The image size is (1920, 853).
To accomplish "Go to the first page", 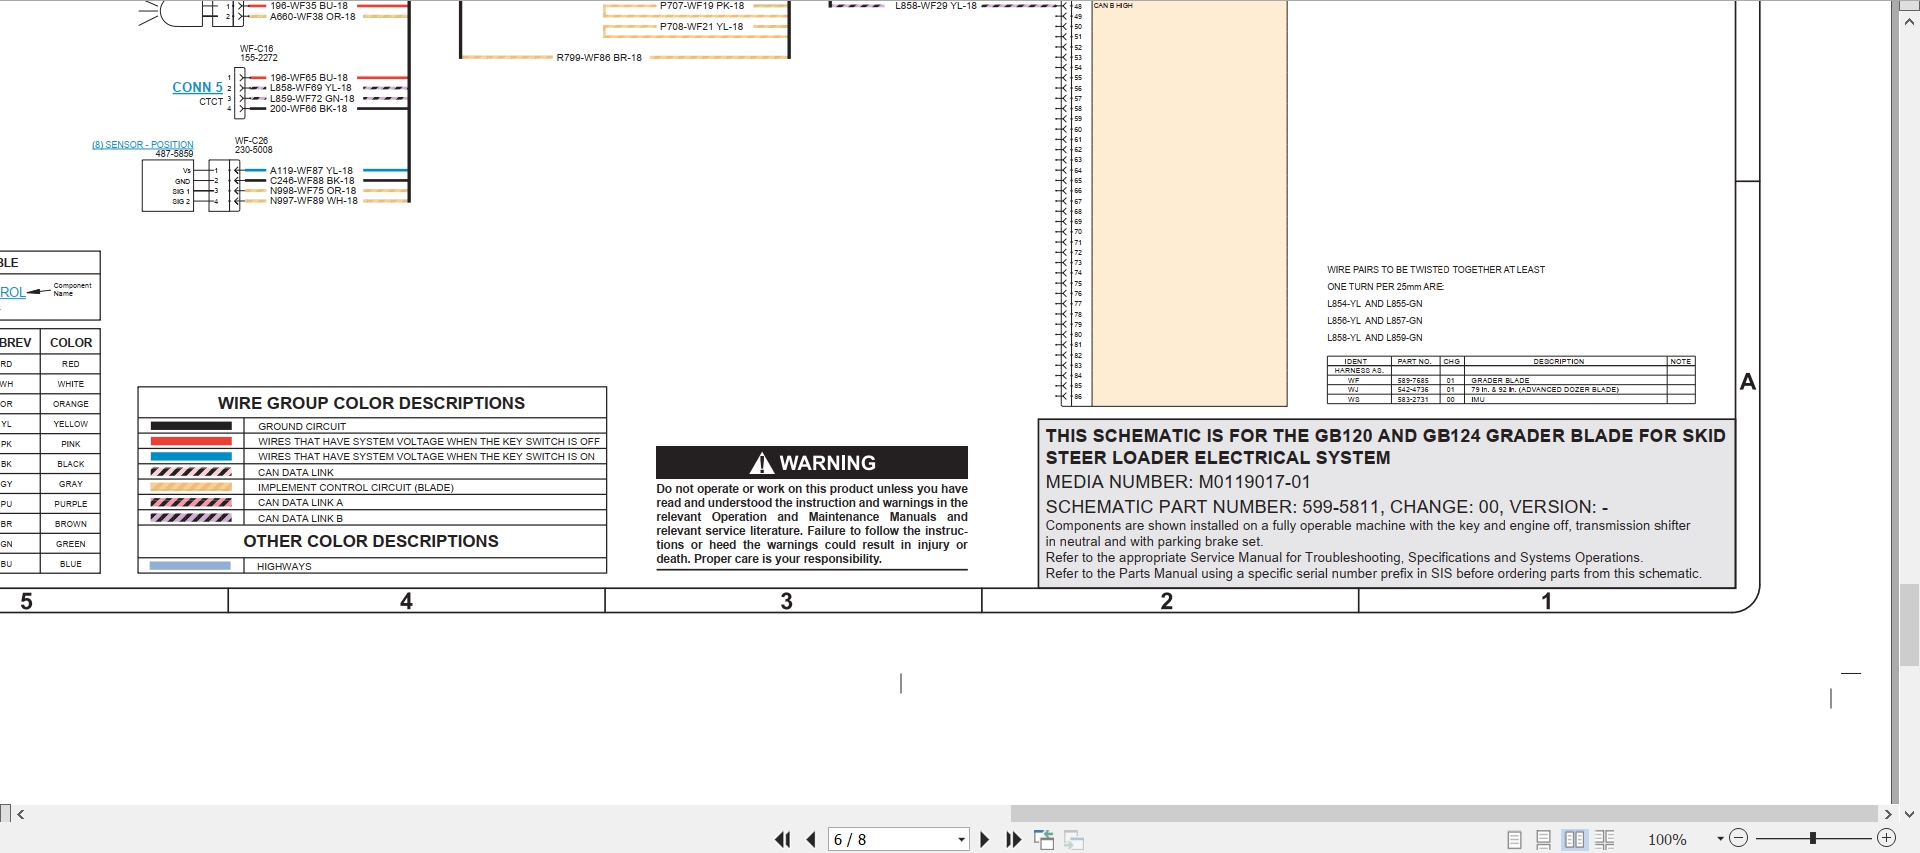I will 782,840.
